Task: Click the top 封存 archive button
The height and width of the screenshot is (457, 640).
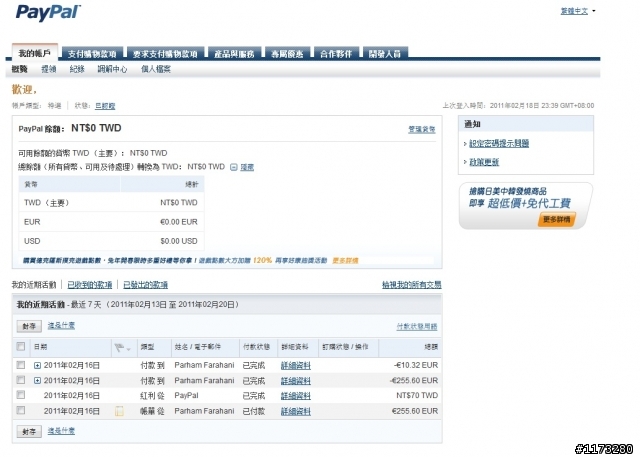Action: coord(29,326)
